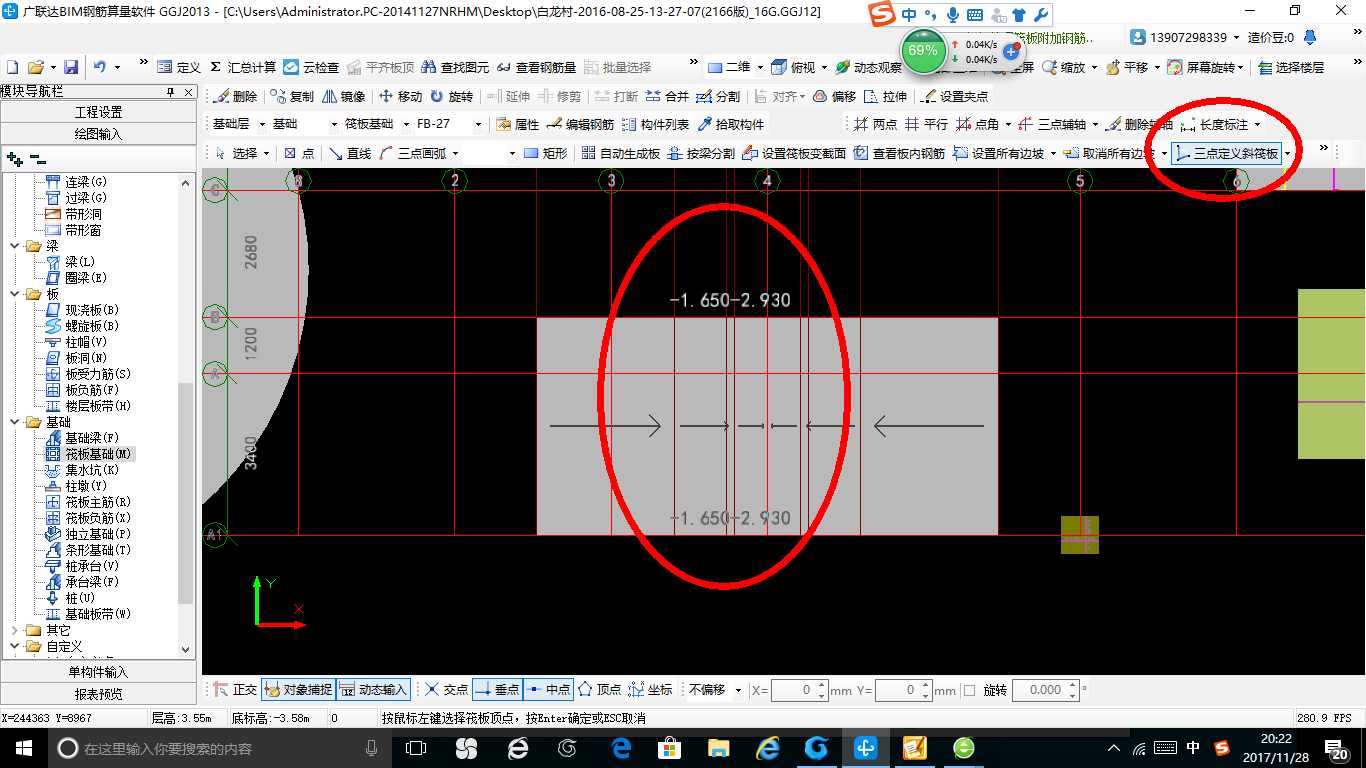Select 两点 two-point axis tool

point(875,125)
